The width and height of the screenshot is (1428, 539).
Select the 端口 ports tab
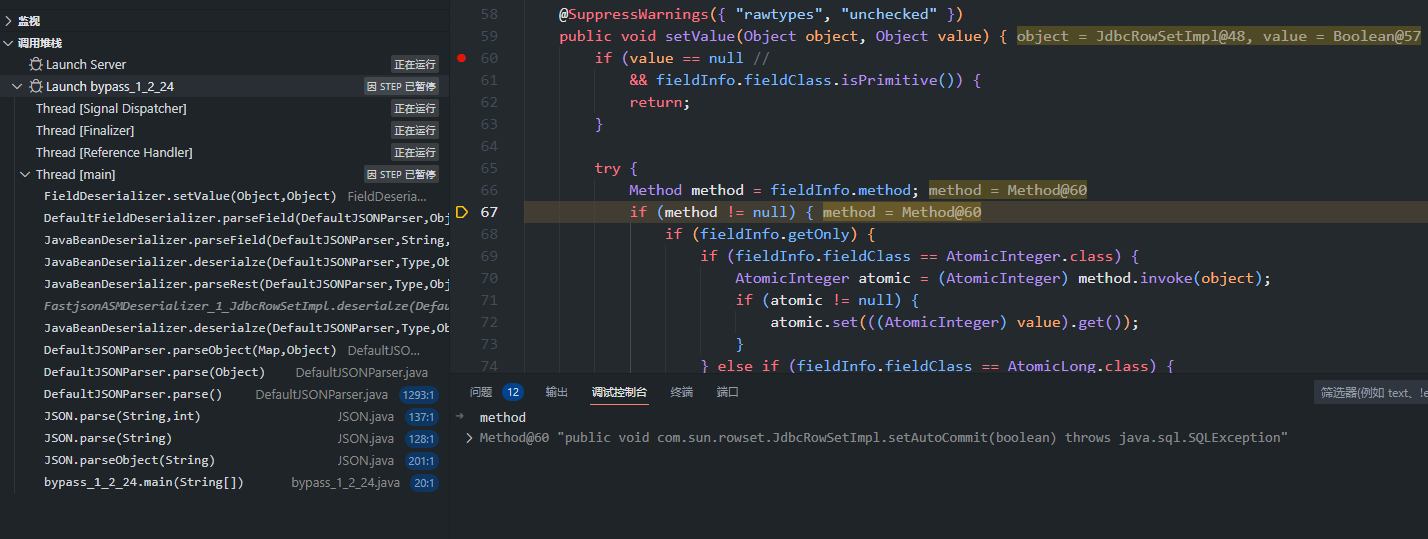coord(728,392)
